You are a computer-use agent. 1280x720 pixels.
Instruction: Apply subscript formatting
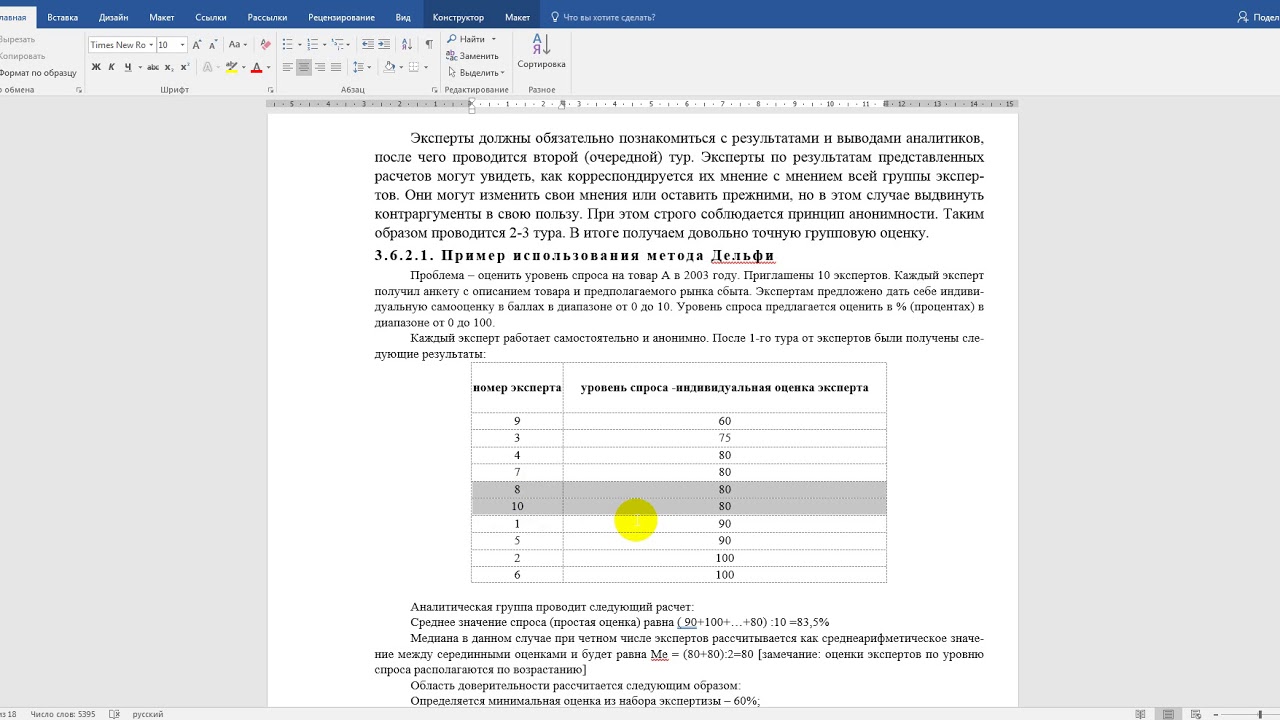pos(169,67)
